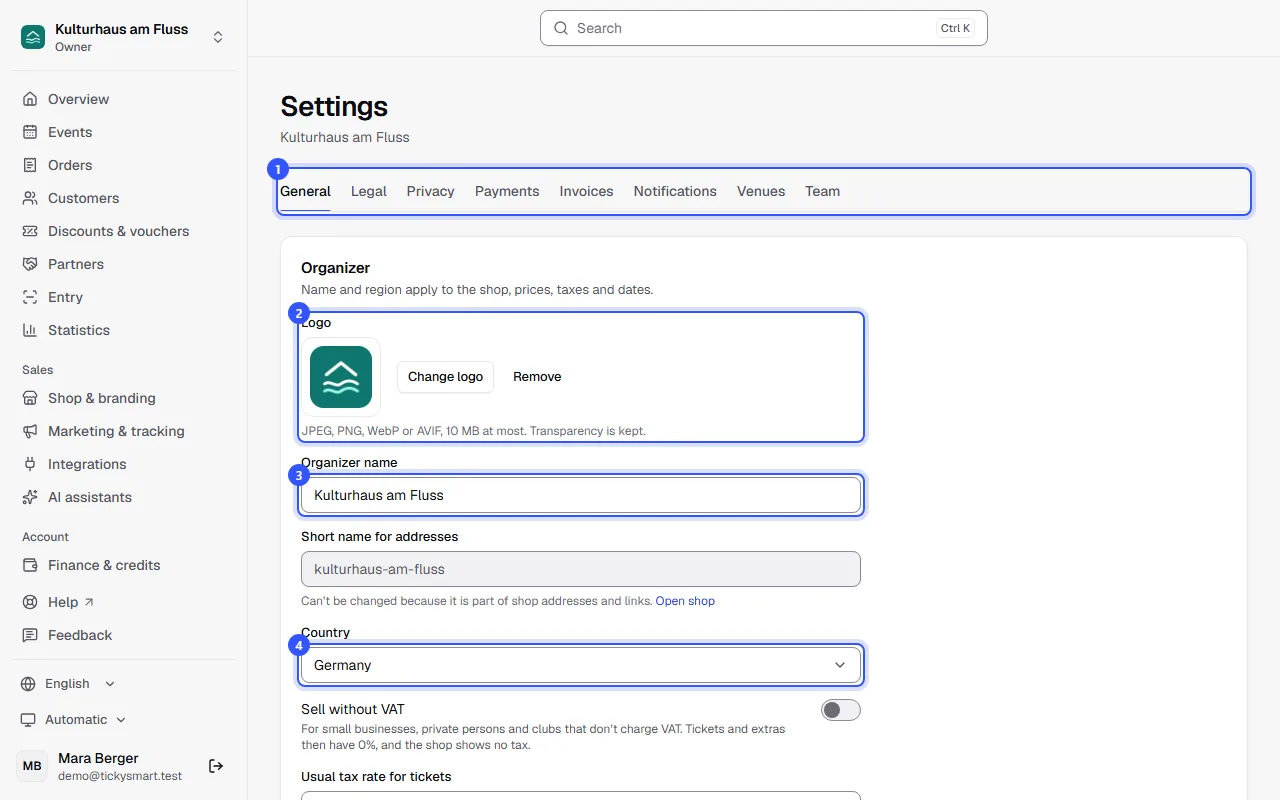
Task: Click the Search input box
Action: click(764, 28)
